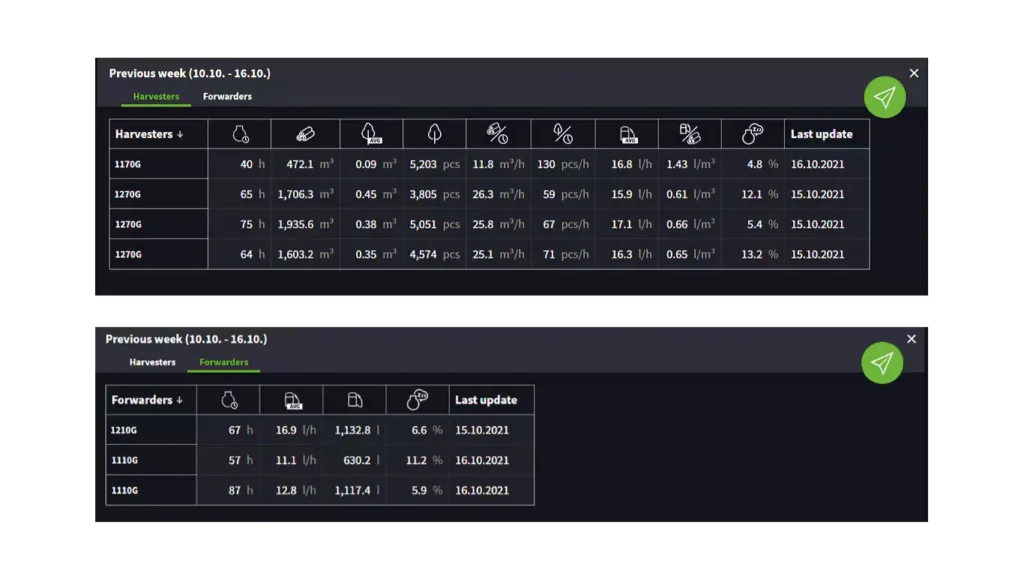Screen dimensions: 1024x576
Task: Click the 4.8 % idle cell
Action: click(753, 164)
